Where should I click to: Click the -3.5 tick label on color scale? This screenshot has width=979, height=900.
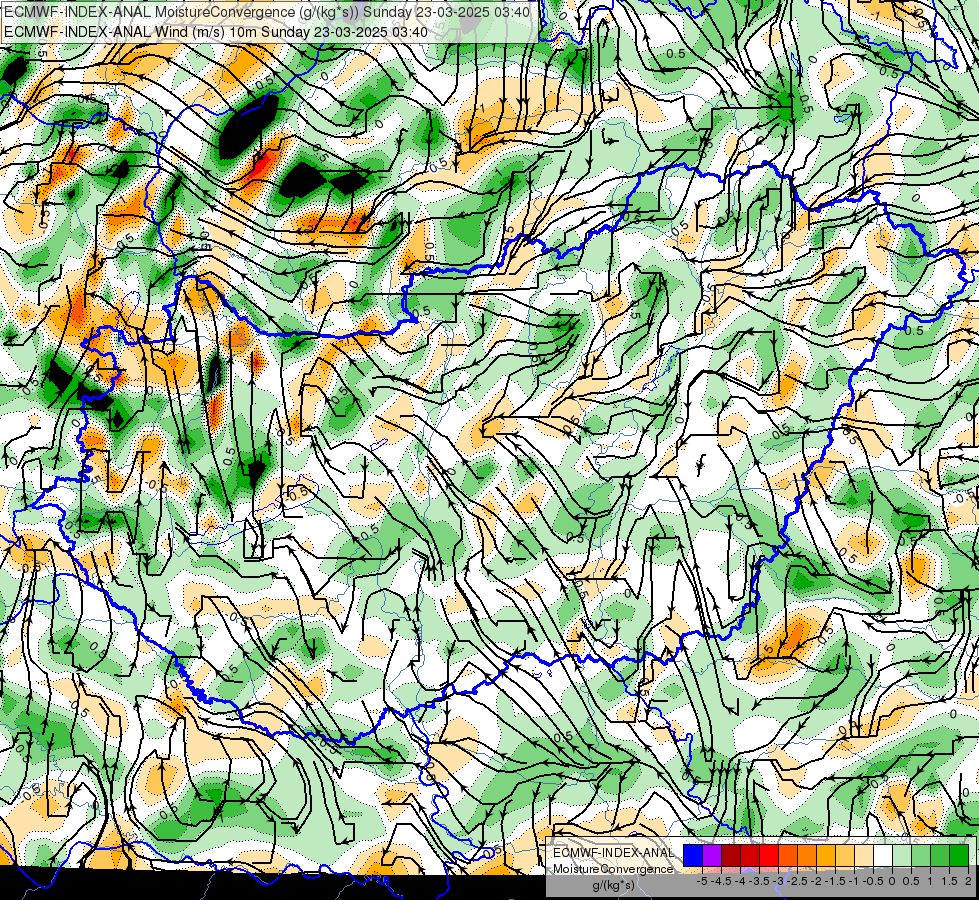coord(759,881)
